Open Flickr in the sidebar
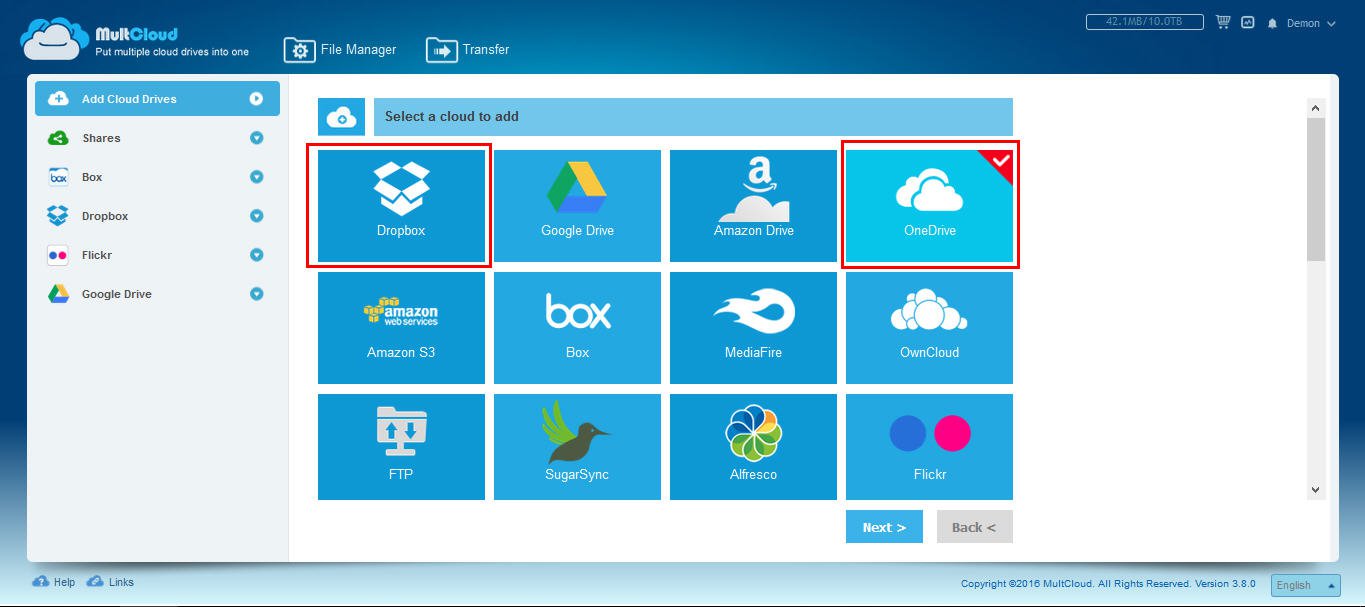 (157, 255)
